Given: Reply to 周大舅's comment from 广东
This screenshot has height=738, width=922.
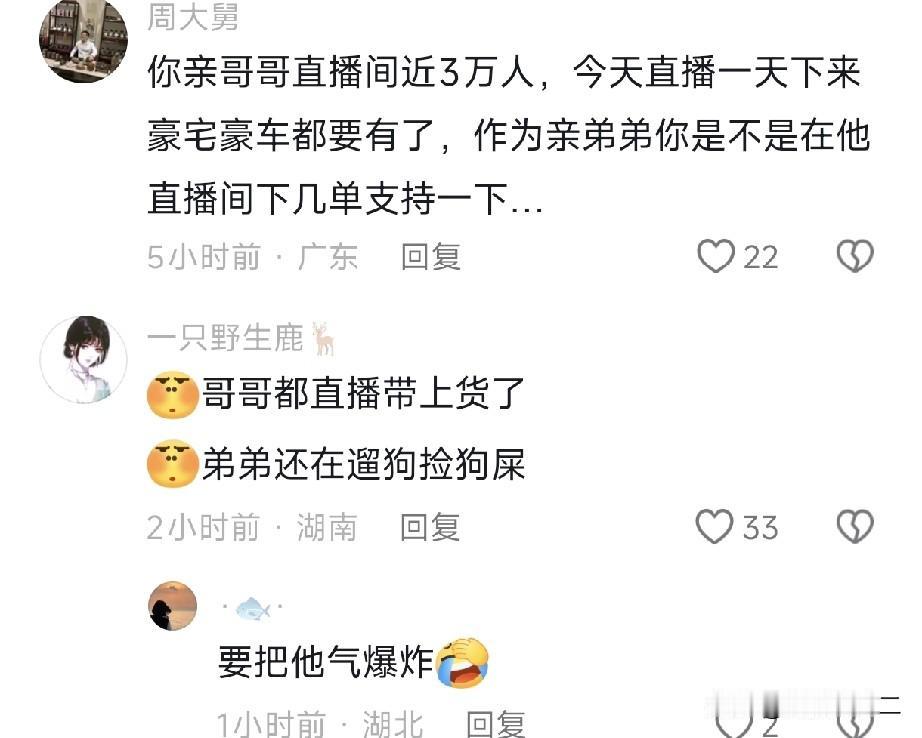Looking at the screenshot, I should pyautogui.click(x=430, y=257).
